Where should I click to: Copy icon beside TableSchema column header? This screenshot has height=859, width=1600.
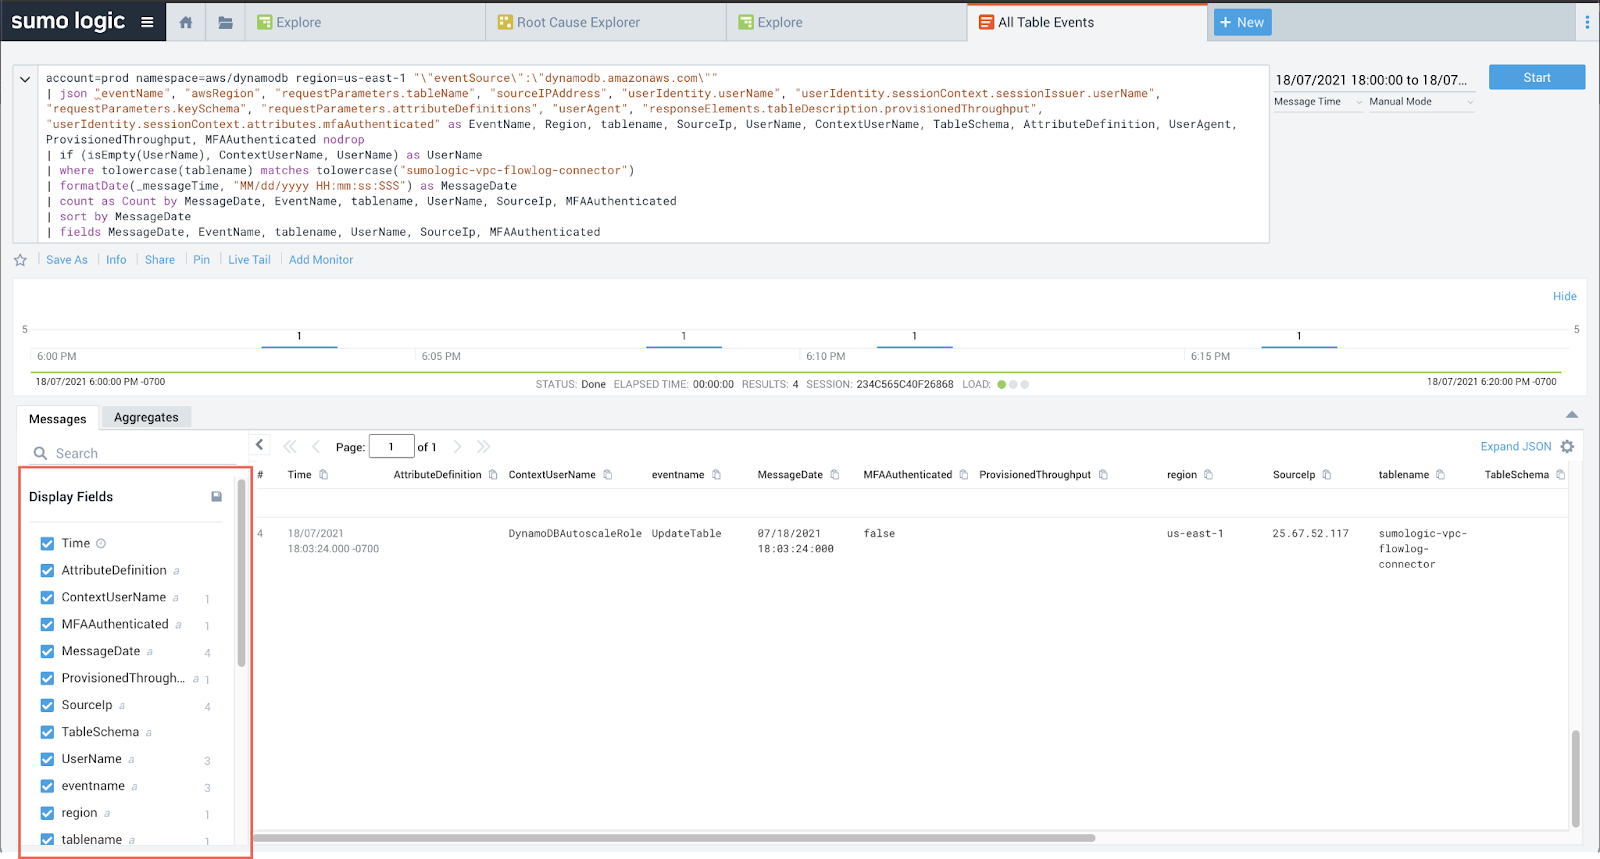tap(1560, 475)
